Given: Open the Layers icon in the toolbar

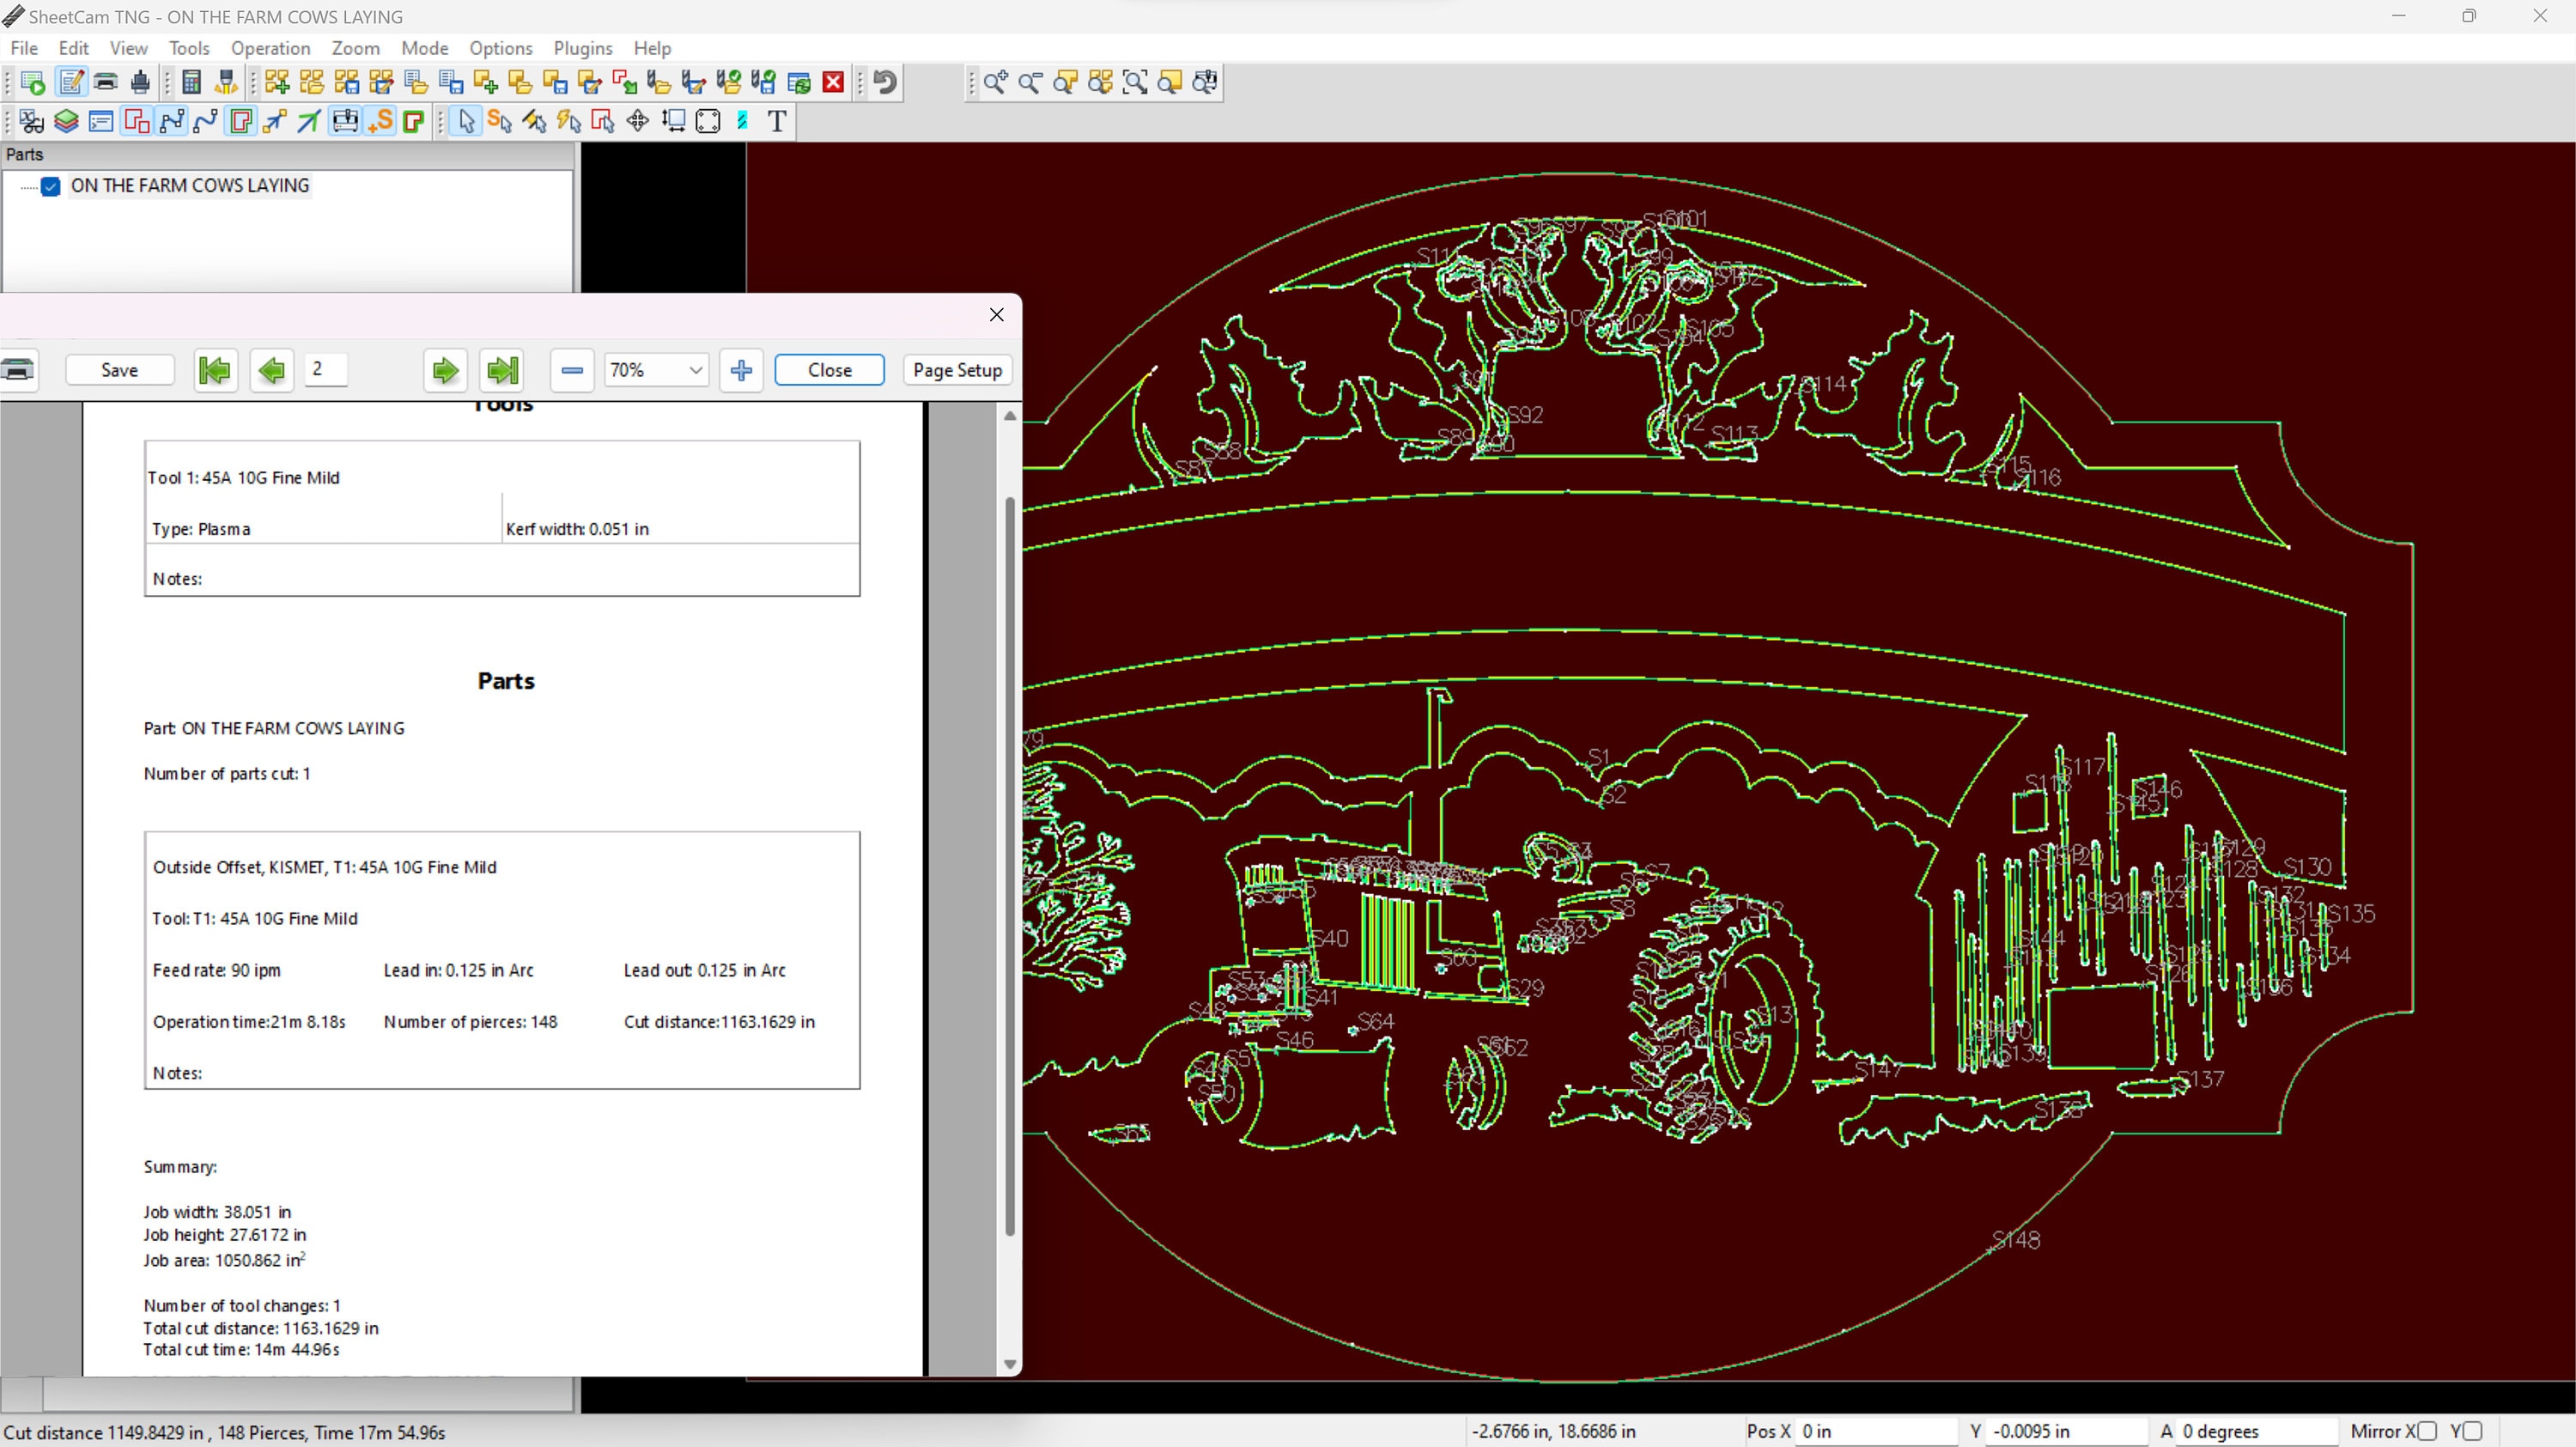Looking at the screenshot, I should [66, 121].
